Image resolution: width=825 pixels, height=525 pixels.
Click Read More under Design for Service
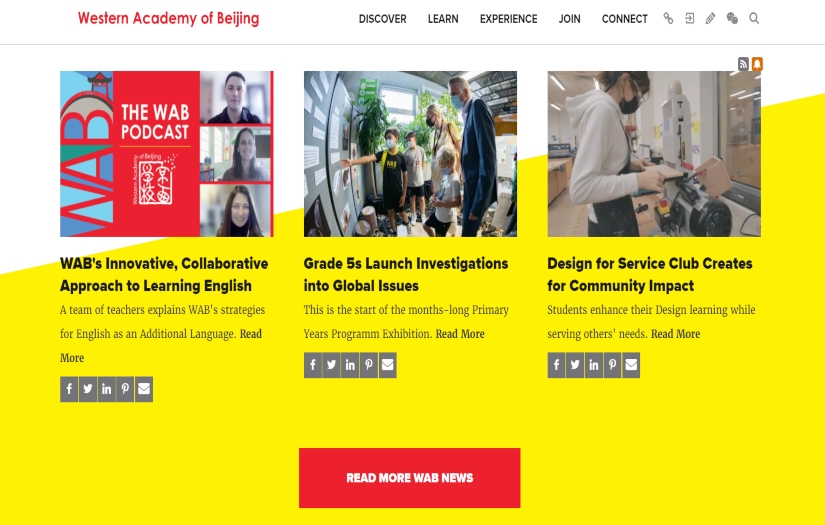pyautogui.click(x=676, y=334)
